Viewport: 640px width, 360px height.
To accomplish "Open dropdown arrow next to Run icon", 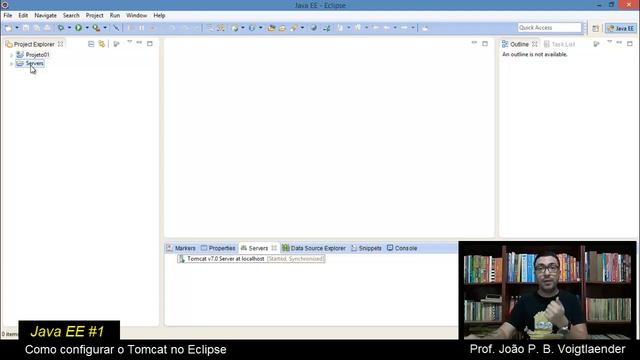I will point(87,28).
